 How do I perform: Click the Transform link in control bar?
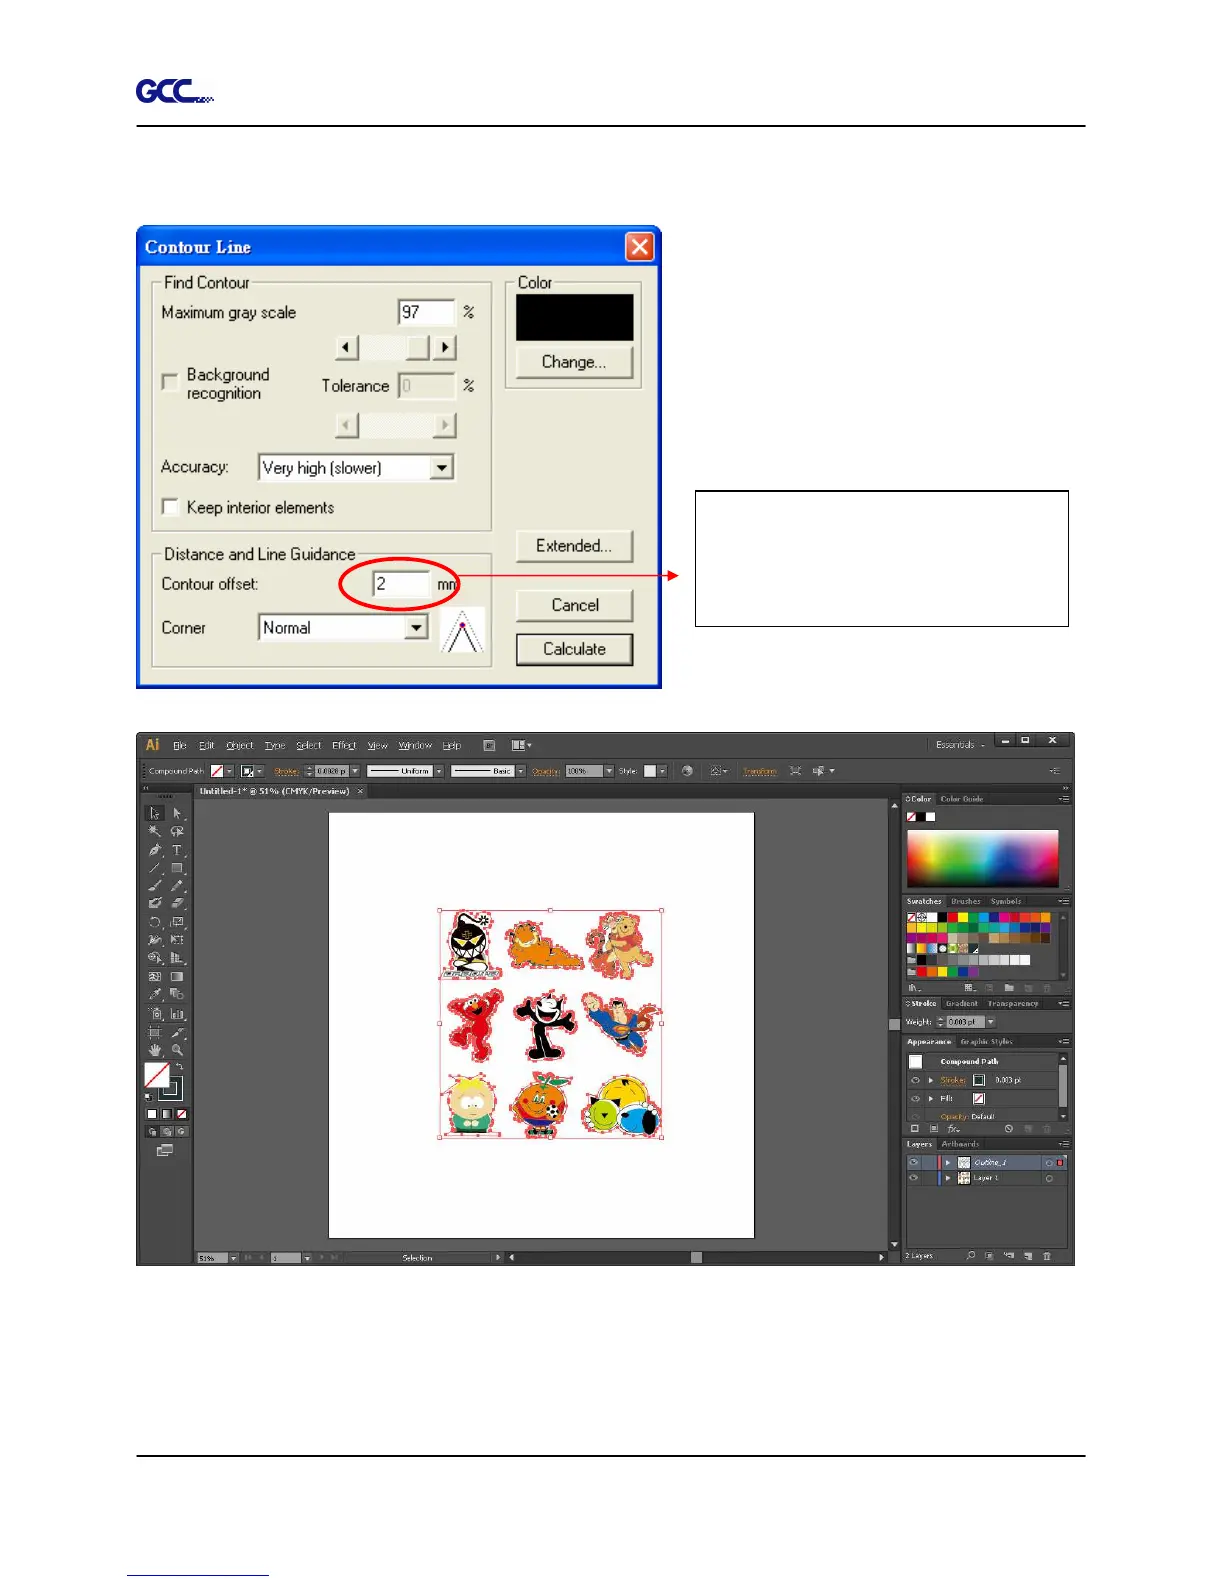(760, 771)
